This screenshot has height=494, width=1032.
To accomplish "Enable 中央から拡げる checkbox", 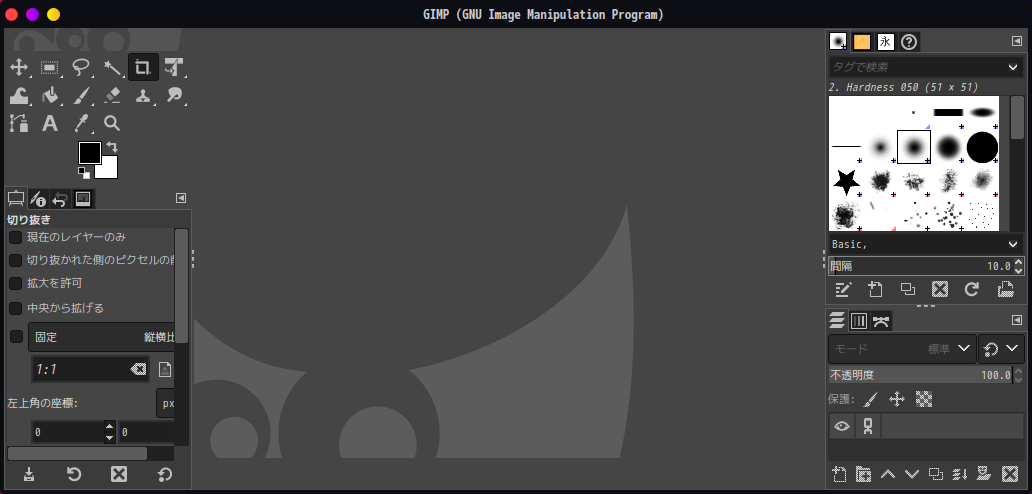I will pos(15,308).
